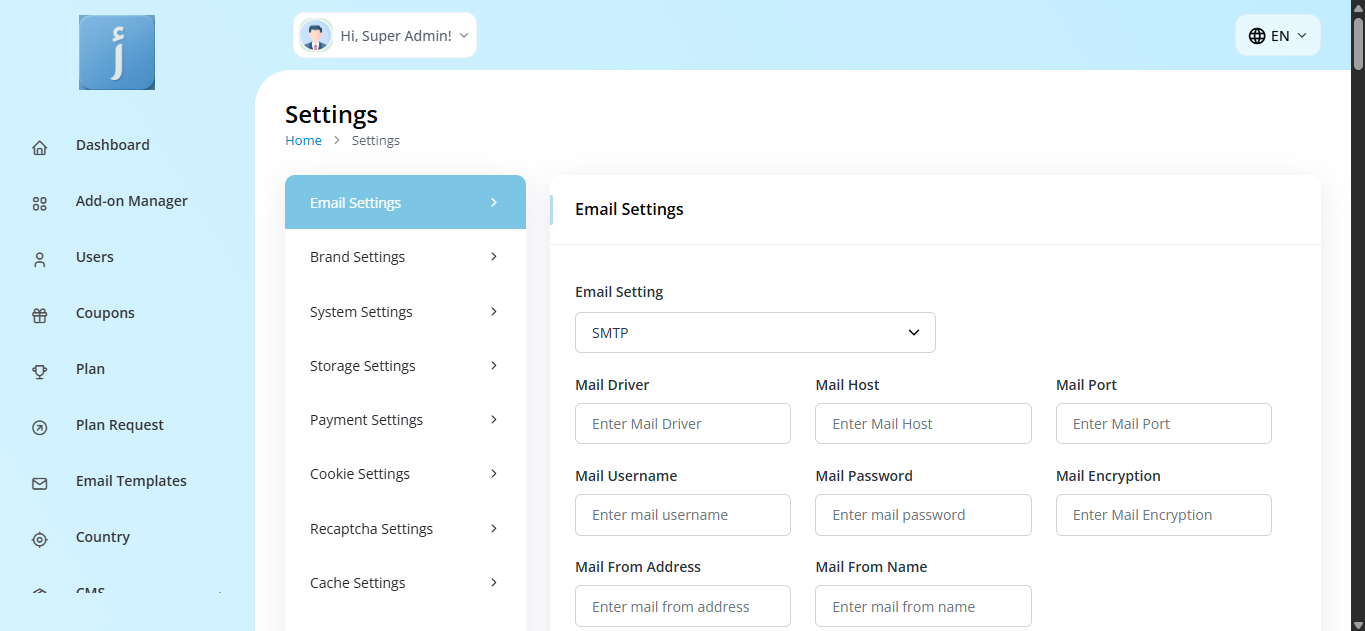Click the app logo in the sidebar

click(117, 53)
